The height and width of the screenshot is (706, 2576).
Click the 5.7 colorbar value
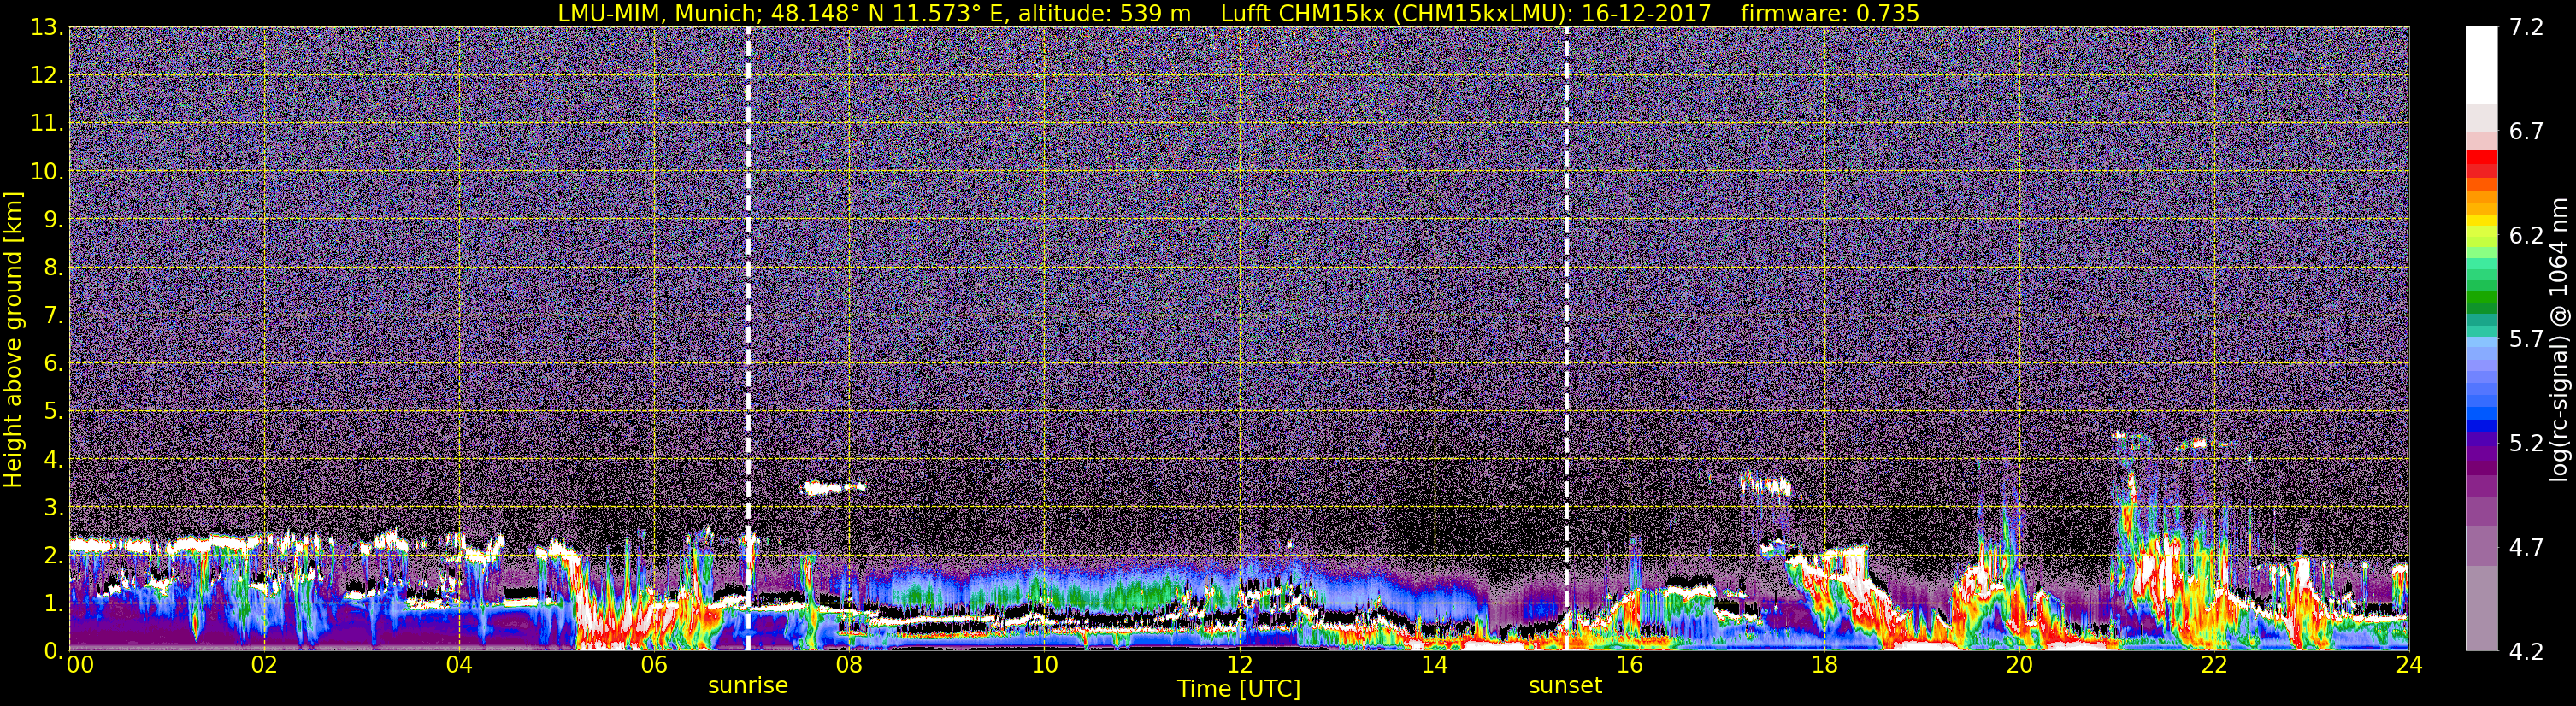2526,339
